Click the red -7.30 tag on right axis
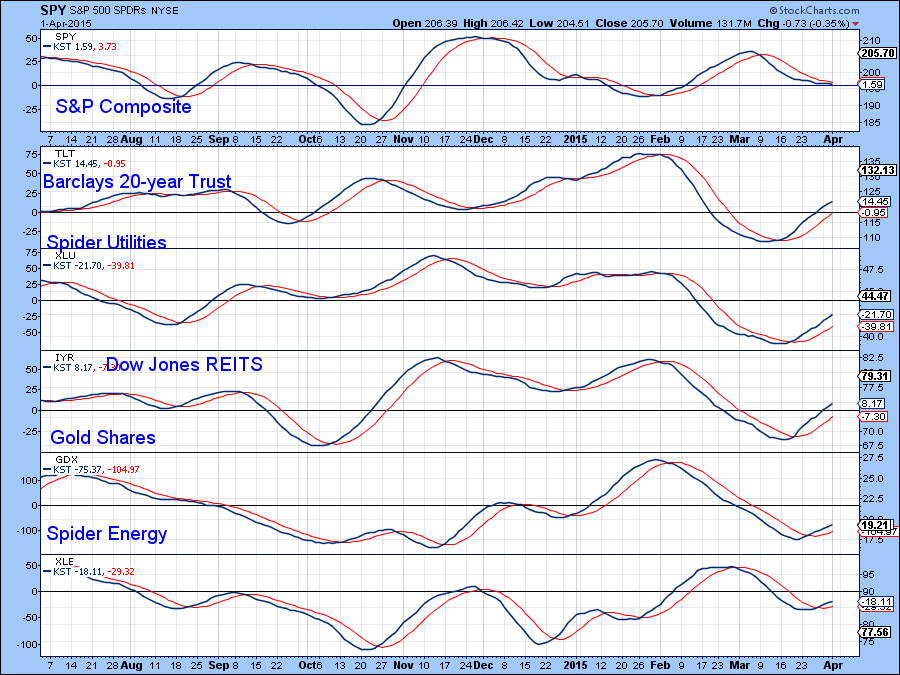900x675 pixels. click(874, 417)
